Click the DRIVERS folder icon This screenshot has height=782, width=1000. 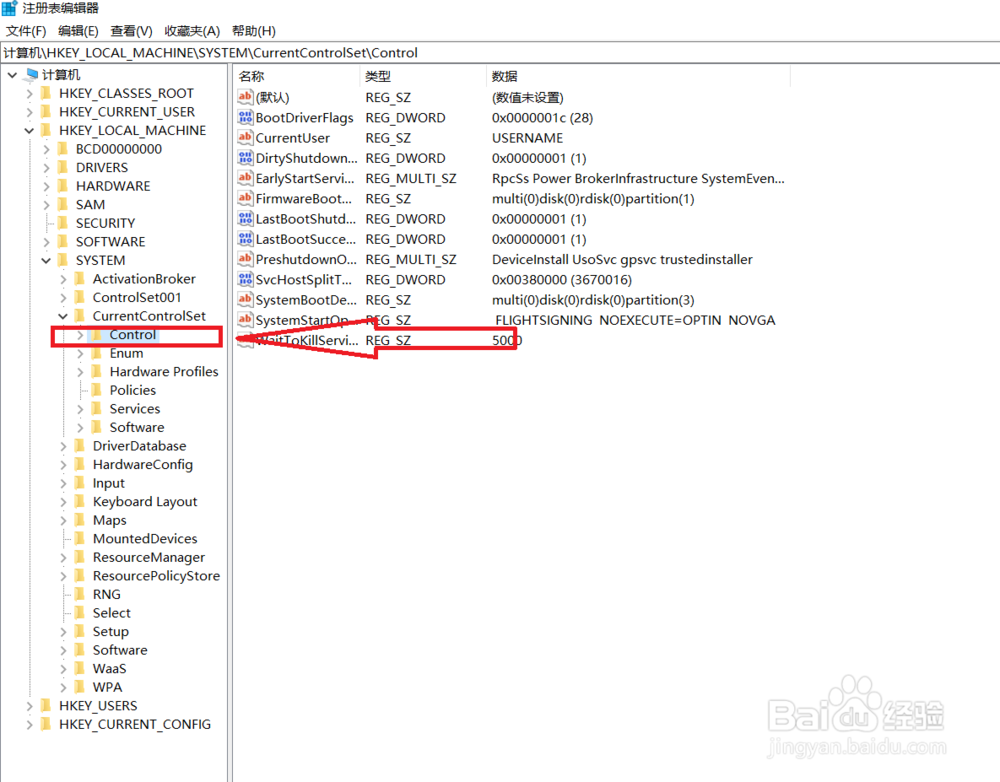click(x=62, y=167)
